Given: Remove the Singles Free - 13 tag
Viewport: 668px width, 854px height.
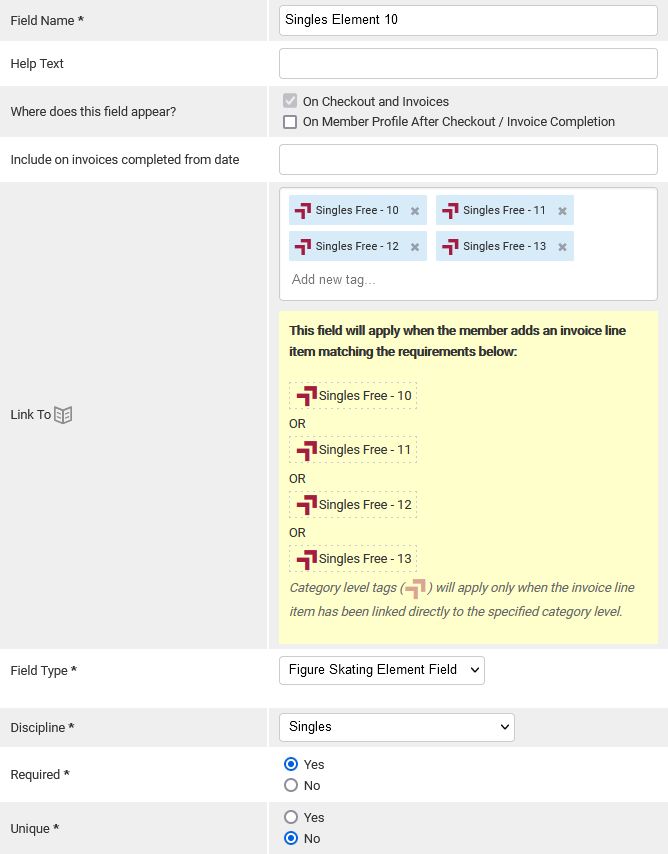Looking at the screenshot, I should [x=562, y=247].
